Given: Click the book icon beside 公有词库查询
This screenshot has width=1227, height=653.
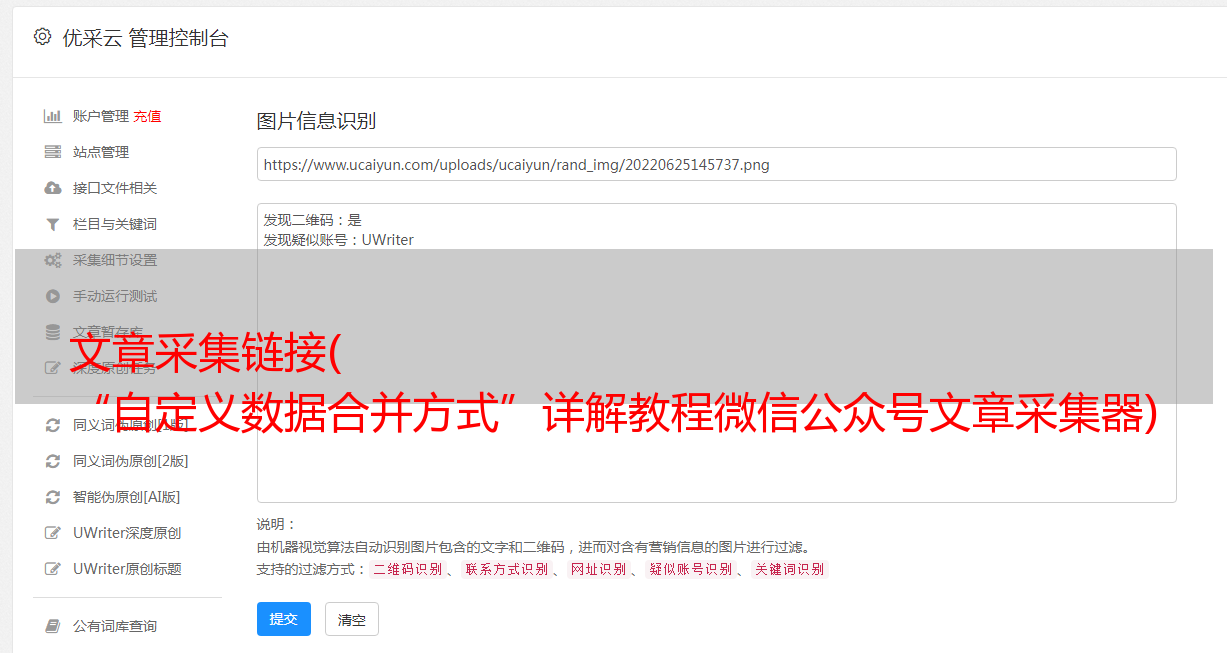Looking at the screenshot, I should 53,626.
